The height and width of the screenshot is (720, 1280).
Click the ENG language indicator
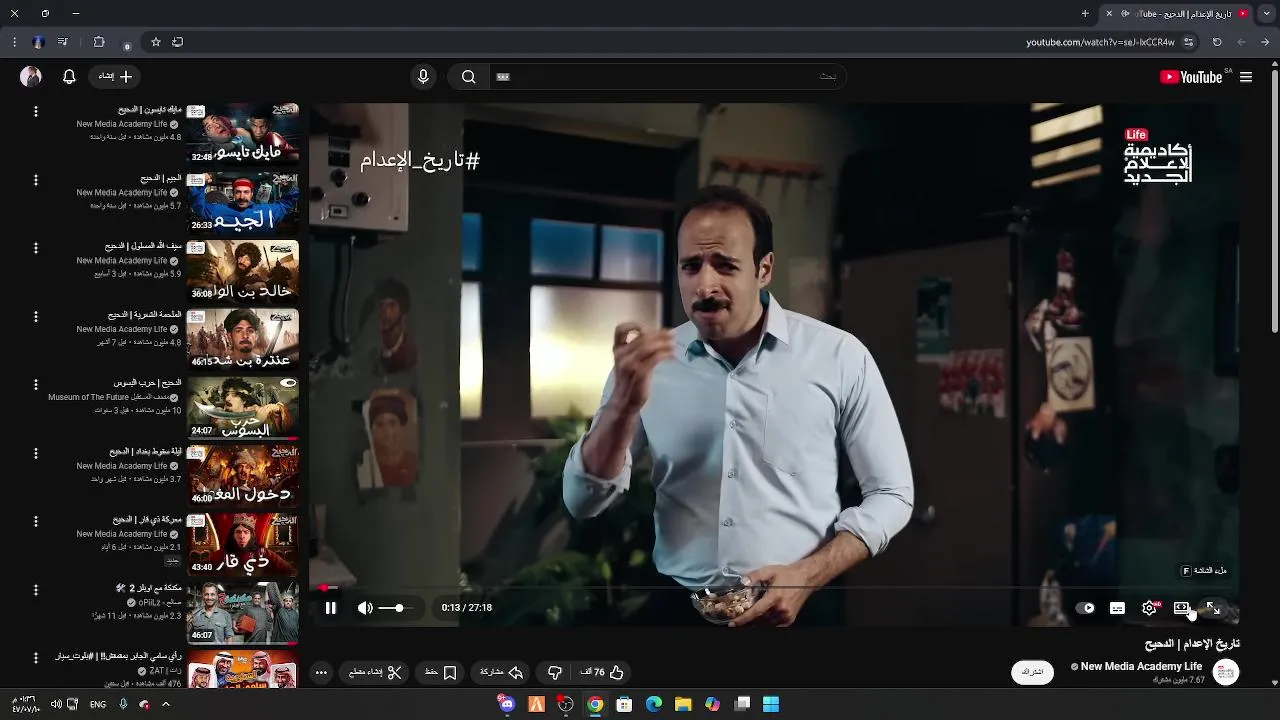(98, 705)
